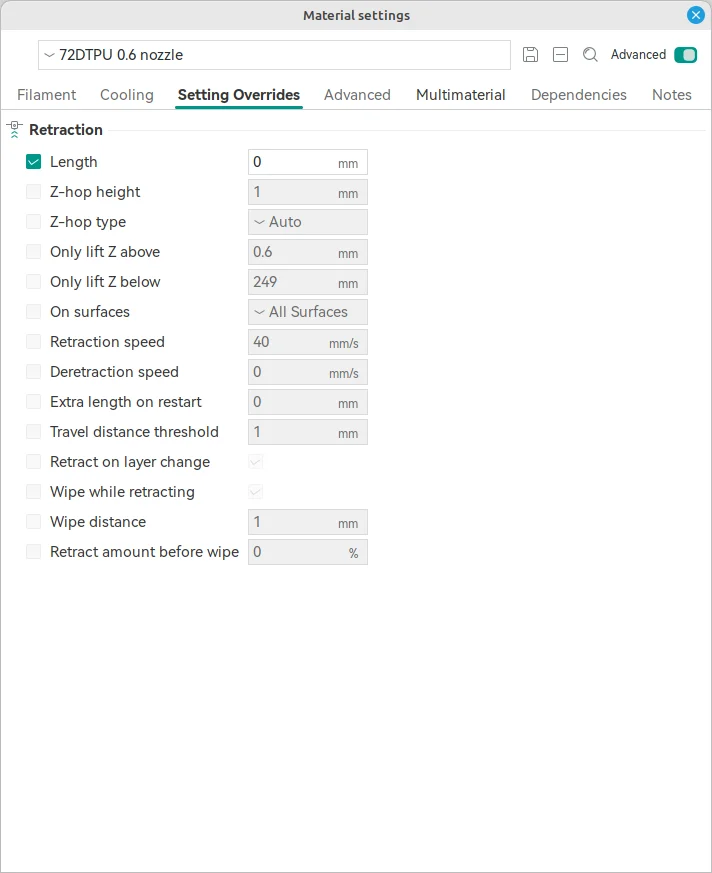
Task: Go to the Dependencies tab
Action: [x=578, y=95]
